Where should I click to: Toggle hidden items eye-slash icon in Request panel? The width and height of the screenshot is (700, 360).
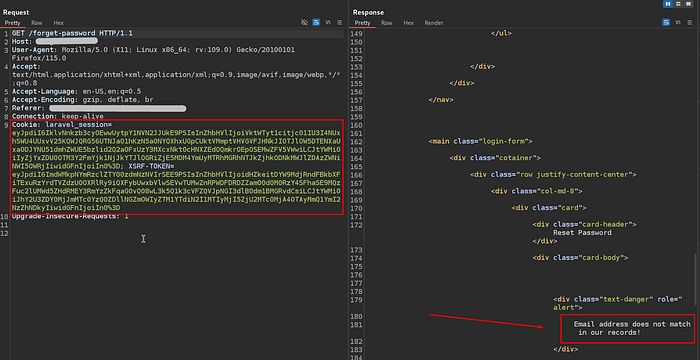[x=304, y=22]
